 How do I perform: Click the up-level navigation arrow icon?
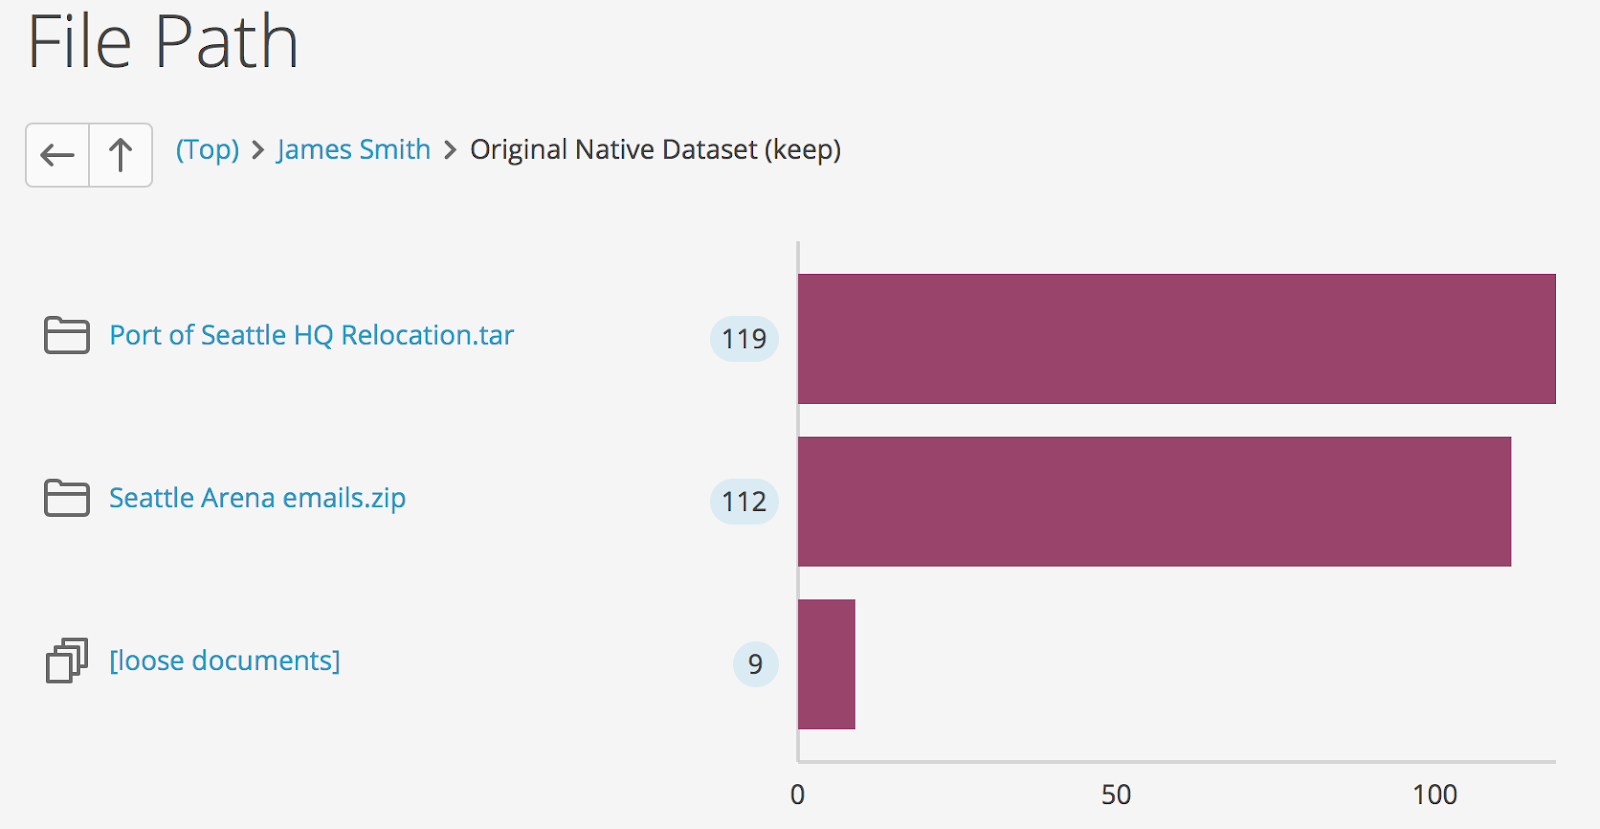pos(120,155)
